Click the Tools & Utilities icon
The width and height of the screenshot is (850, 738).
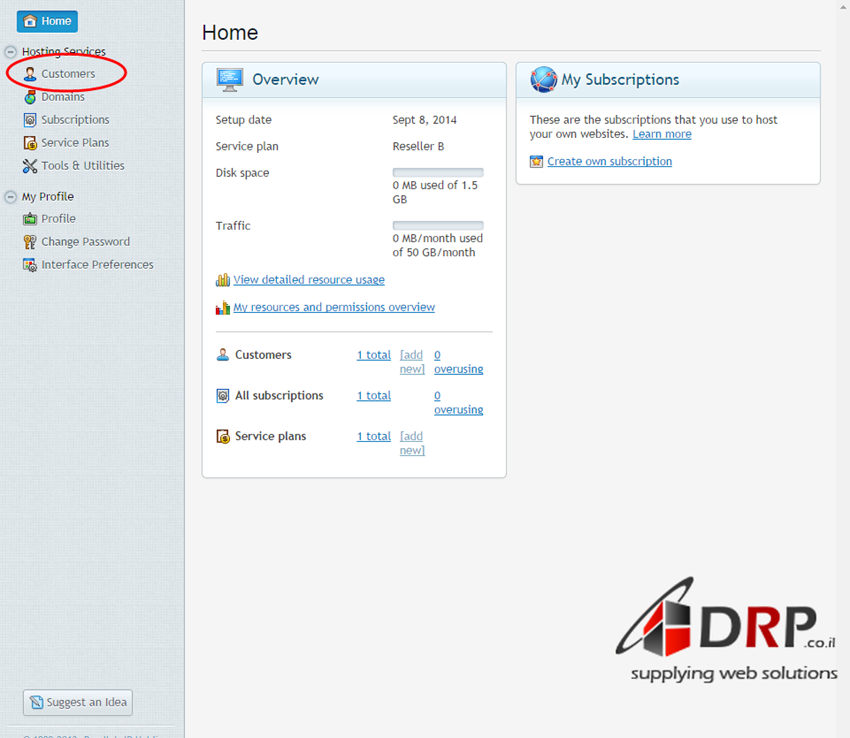point(30,166)
